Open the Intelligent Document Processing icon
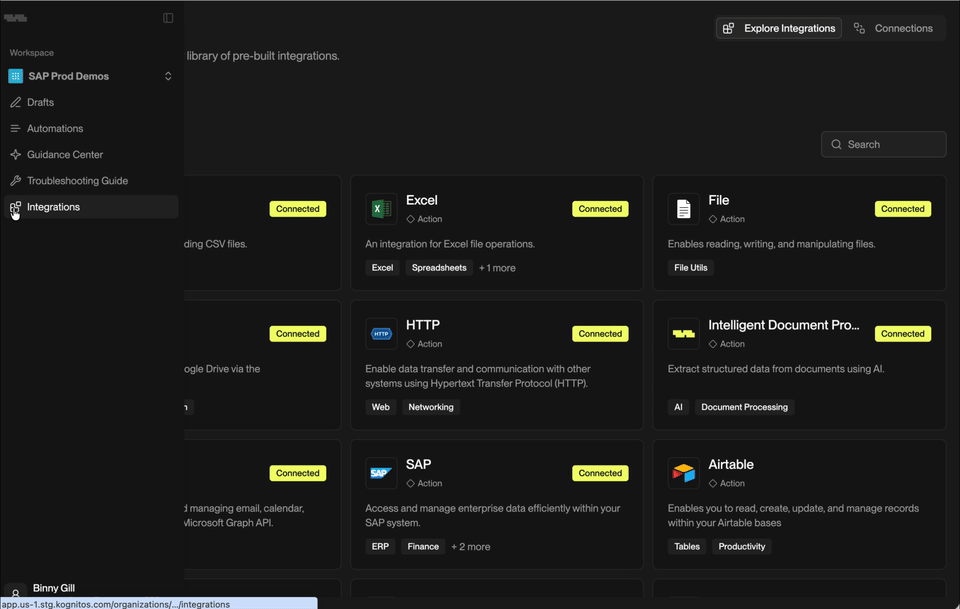This screenshot has width=960, height=609. tap(684, 331)
